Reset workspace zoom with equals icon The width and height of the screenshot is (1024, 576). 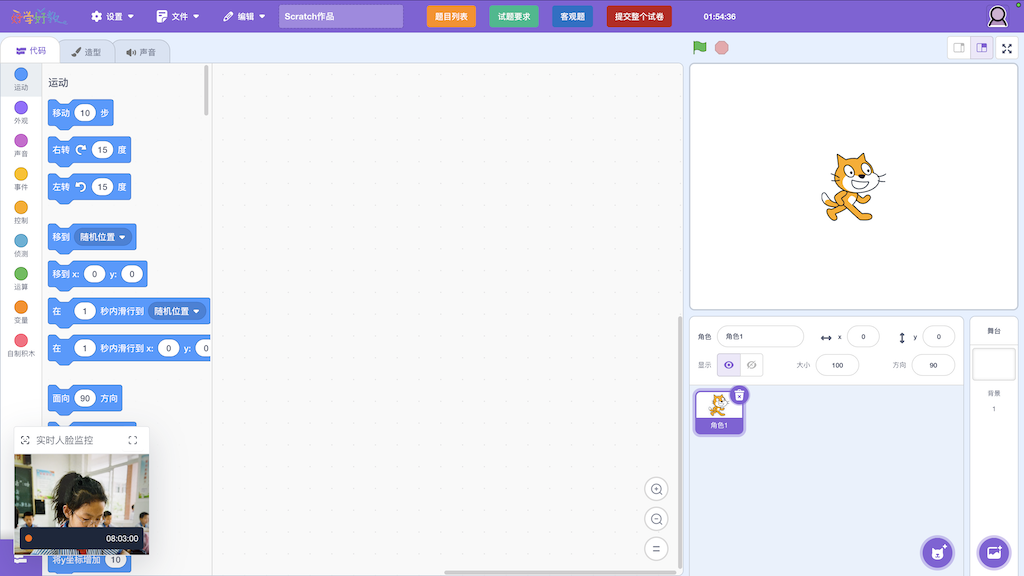[x=656, y=549]
